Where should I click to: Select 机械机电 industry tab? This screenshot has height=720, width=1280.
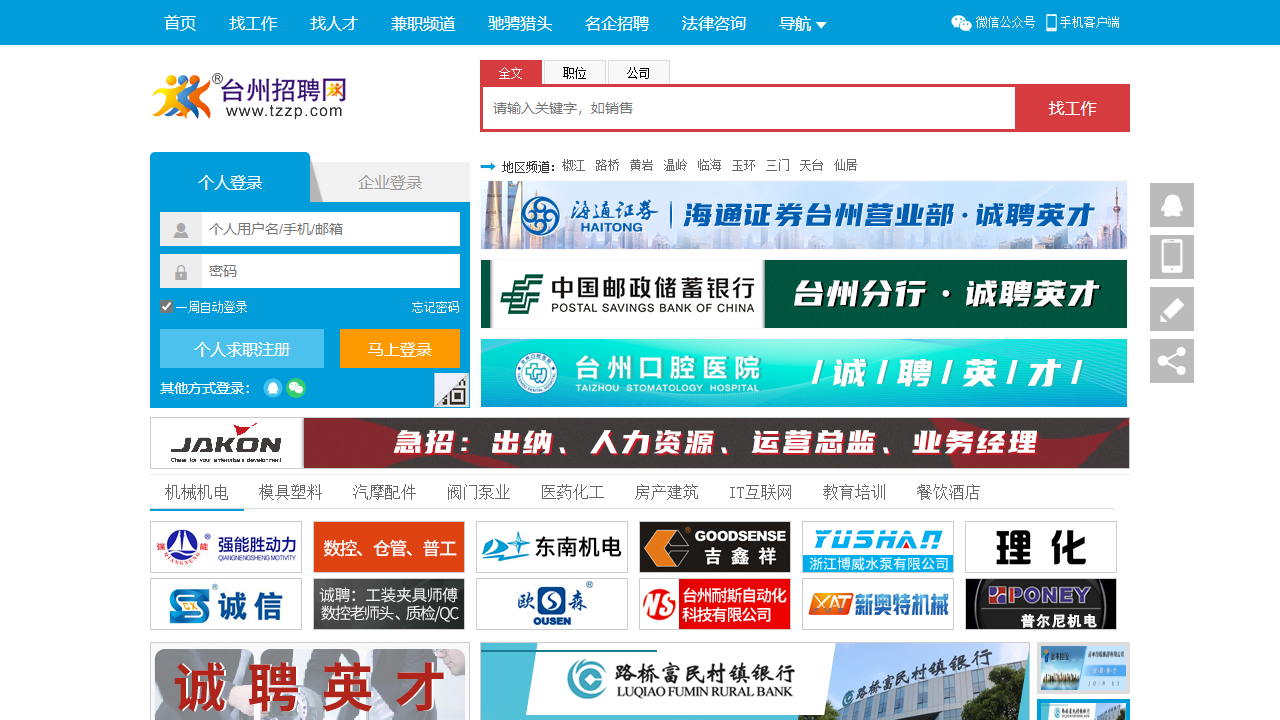click(197, 492)
